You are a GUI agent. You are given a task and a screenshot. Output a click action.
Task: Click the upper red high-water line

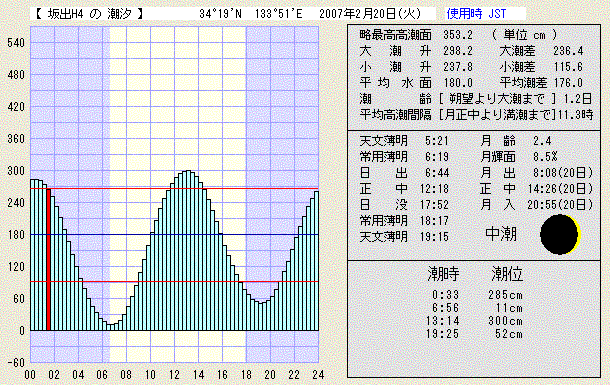174,189
